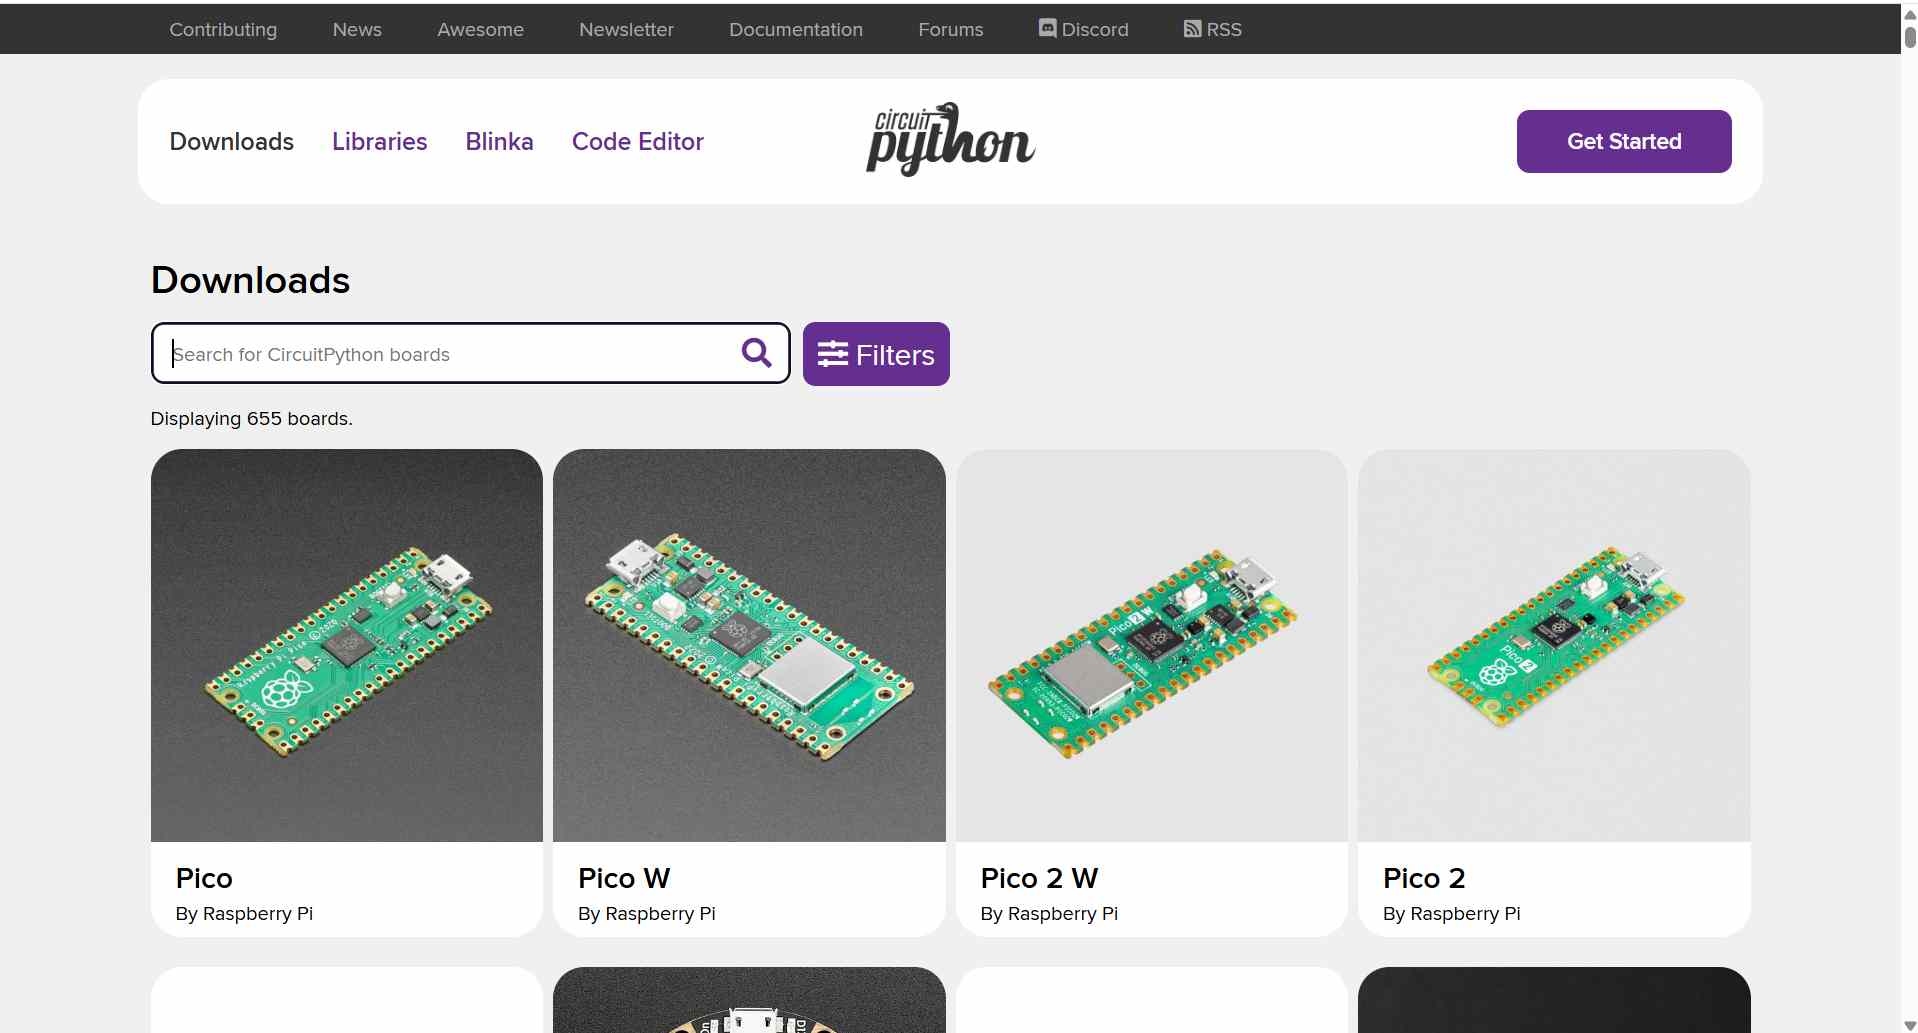Go to the News section

[x=357, y=29]
